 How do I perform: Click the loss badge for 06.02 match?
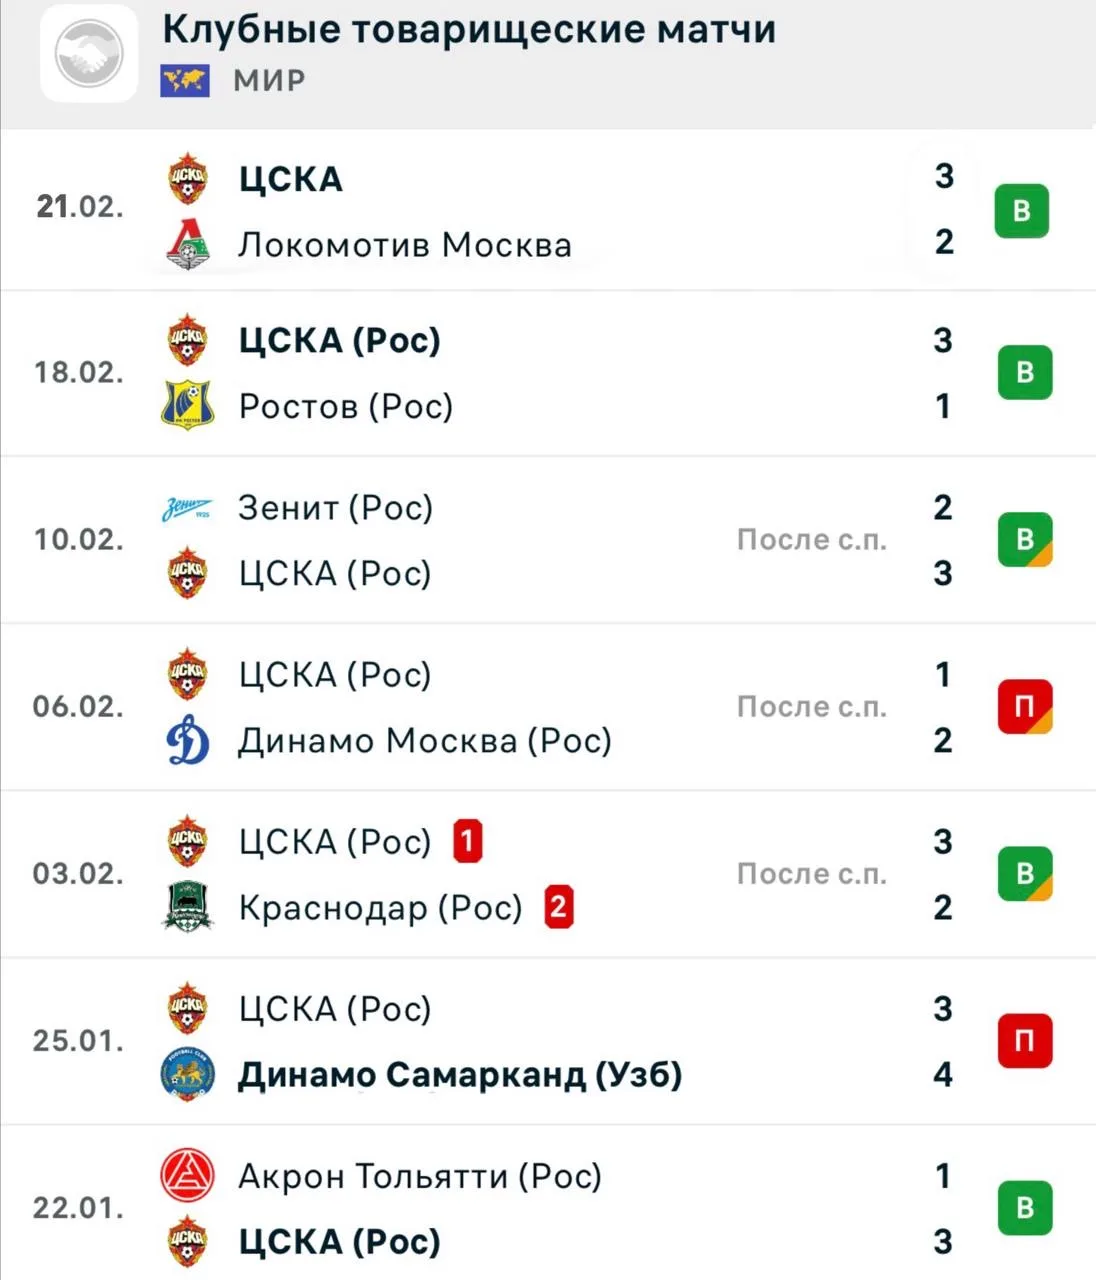pos(1025,707)
